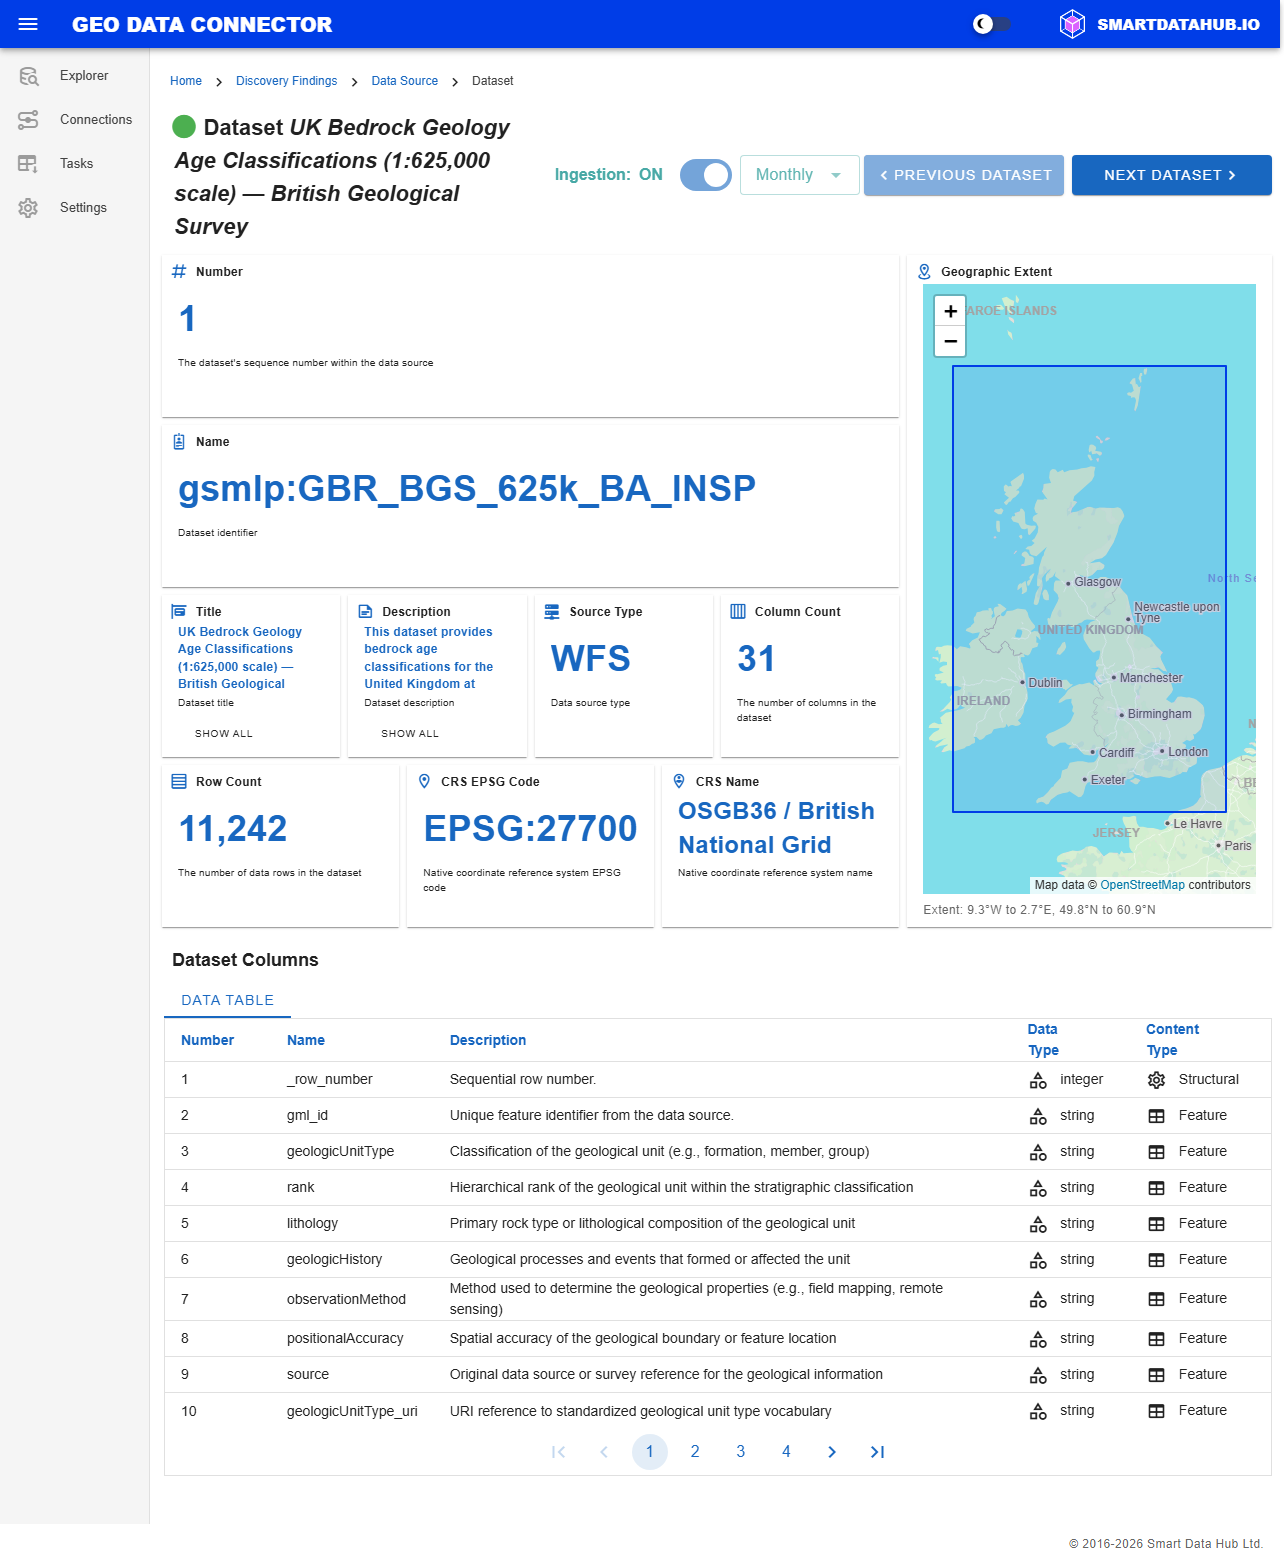Click string type icon for rank row
This screenshot has width=1284, height=1564.
pyautogui.click(x=1038, y=1188)
